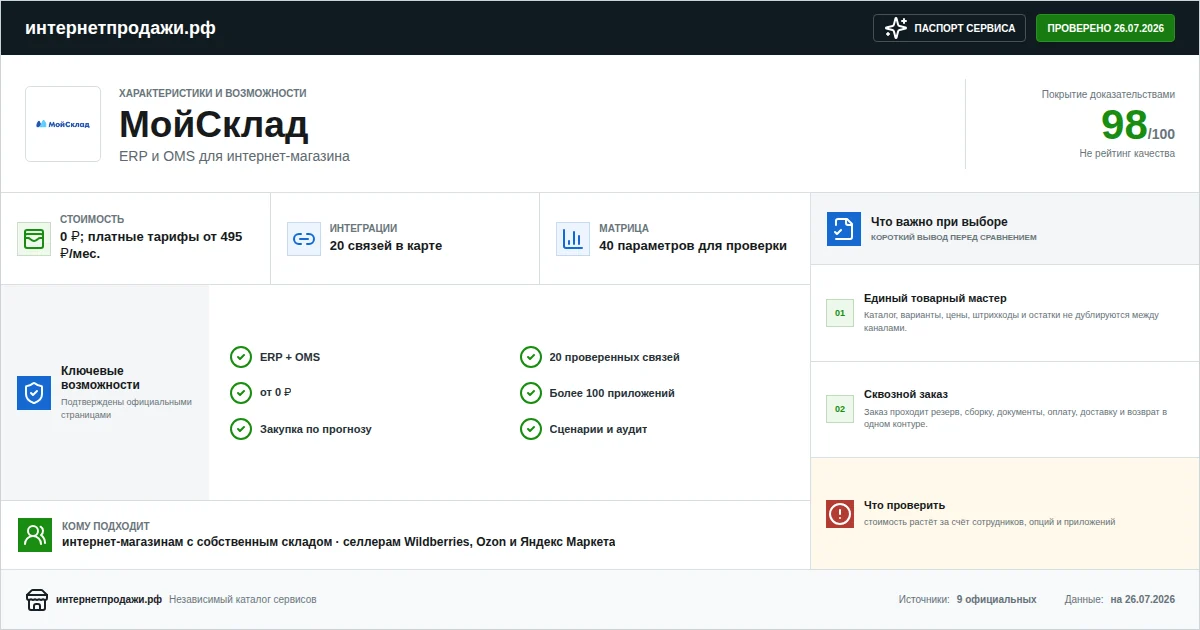Click the 0 ₽ paid tariffs price text
The width and height of the screenshot is (1200, 630).
click(151, 245)
